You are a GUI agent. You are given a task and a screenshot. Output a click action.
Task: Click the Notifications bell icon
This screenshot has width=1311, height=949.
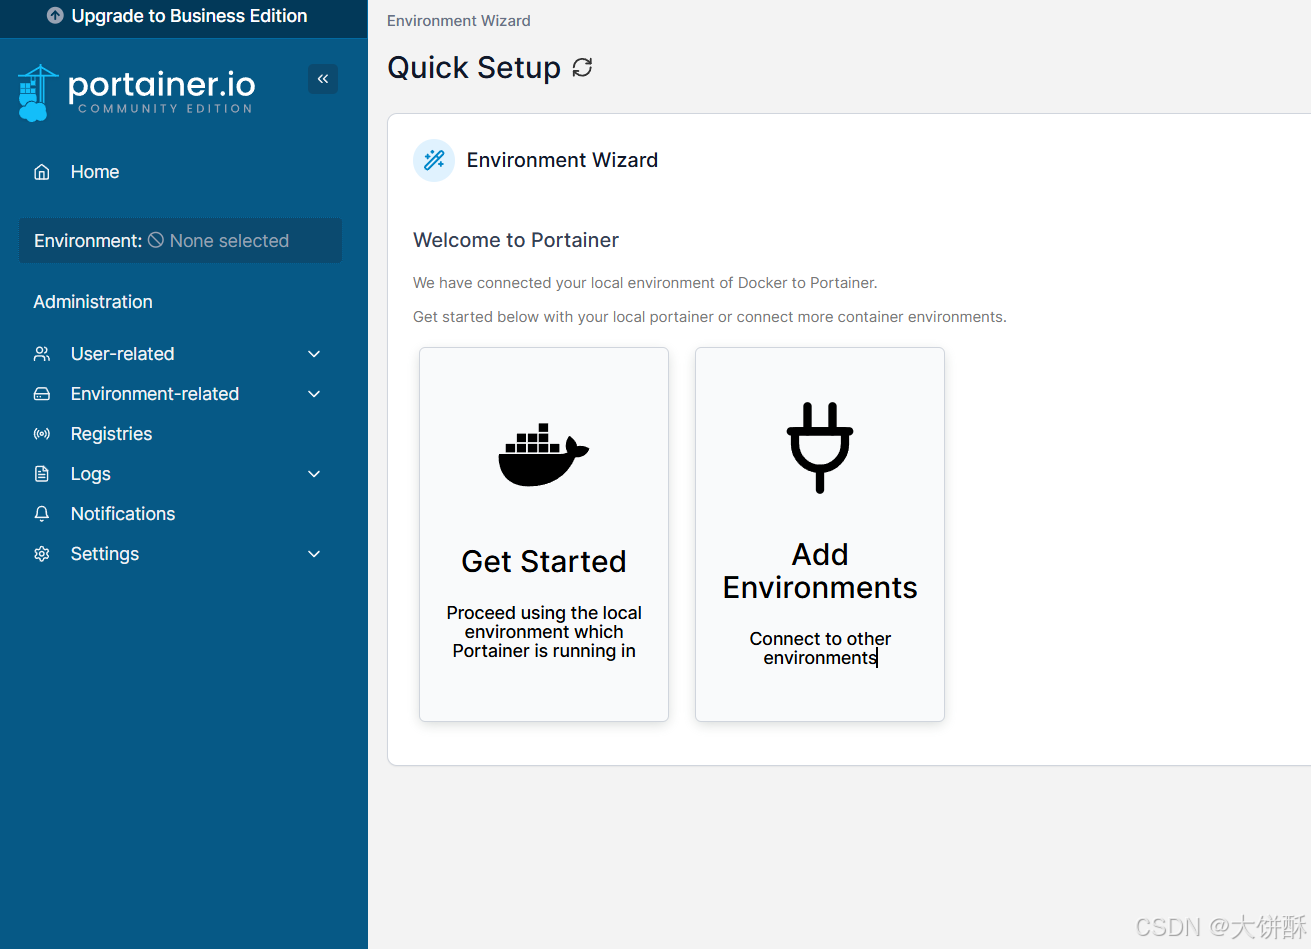click(42, 514)
